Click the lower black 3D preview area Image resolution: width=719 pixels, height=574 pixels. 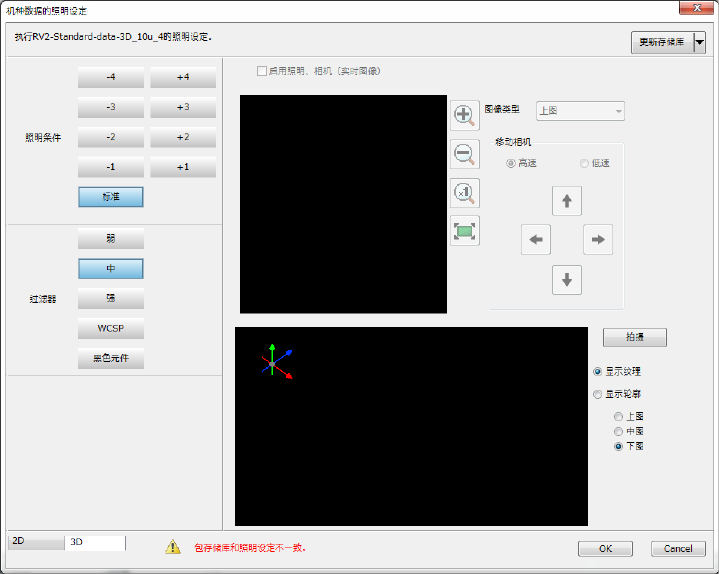(x=411, y=426)
